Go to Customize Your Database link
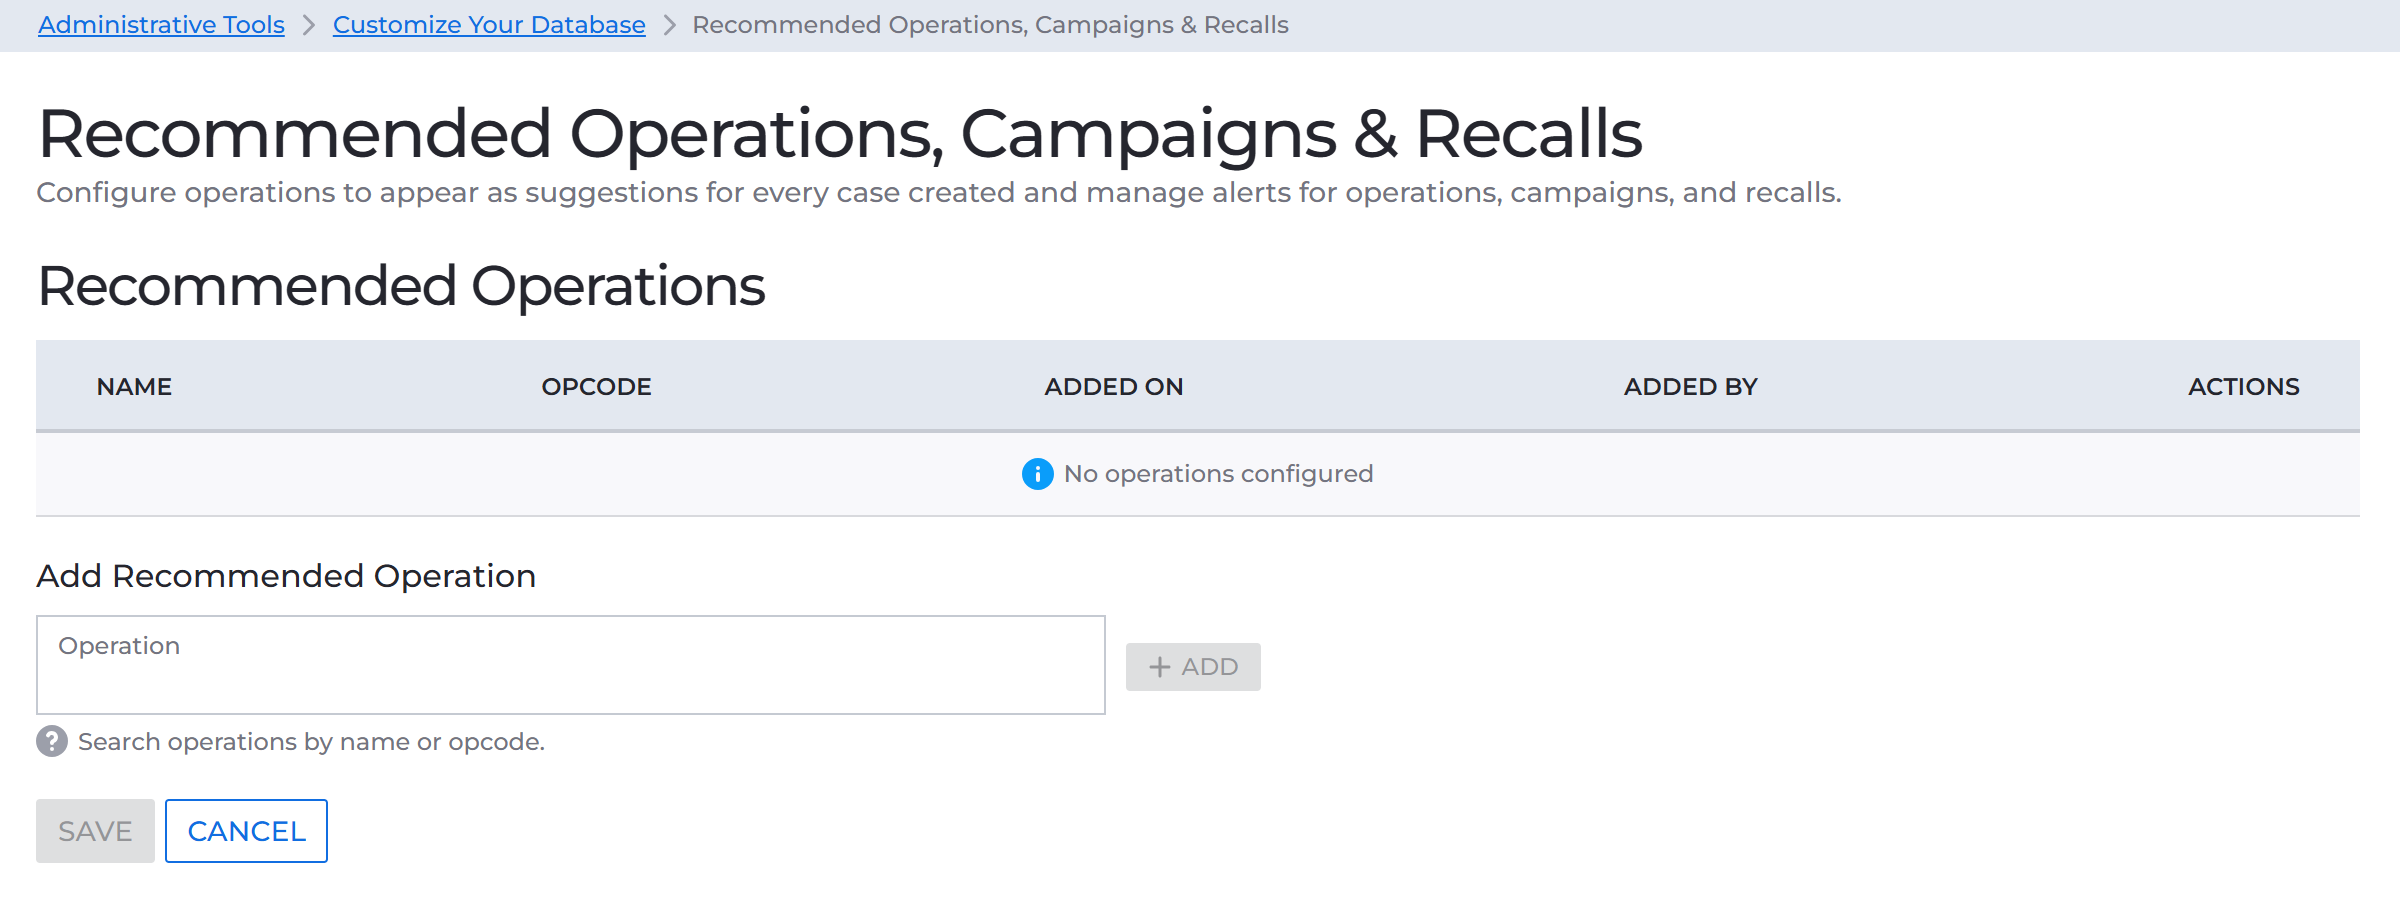The height and width of the screenshot is (901, 2401). (489, 25)
